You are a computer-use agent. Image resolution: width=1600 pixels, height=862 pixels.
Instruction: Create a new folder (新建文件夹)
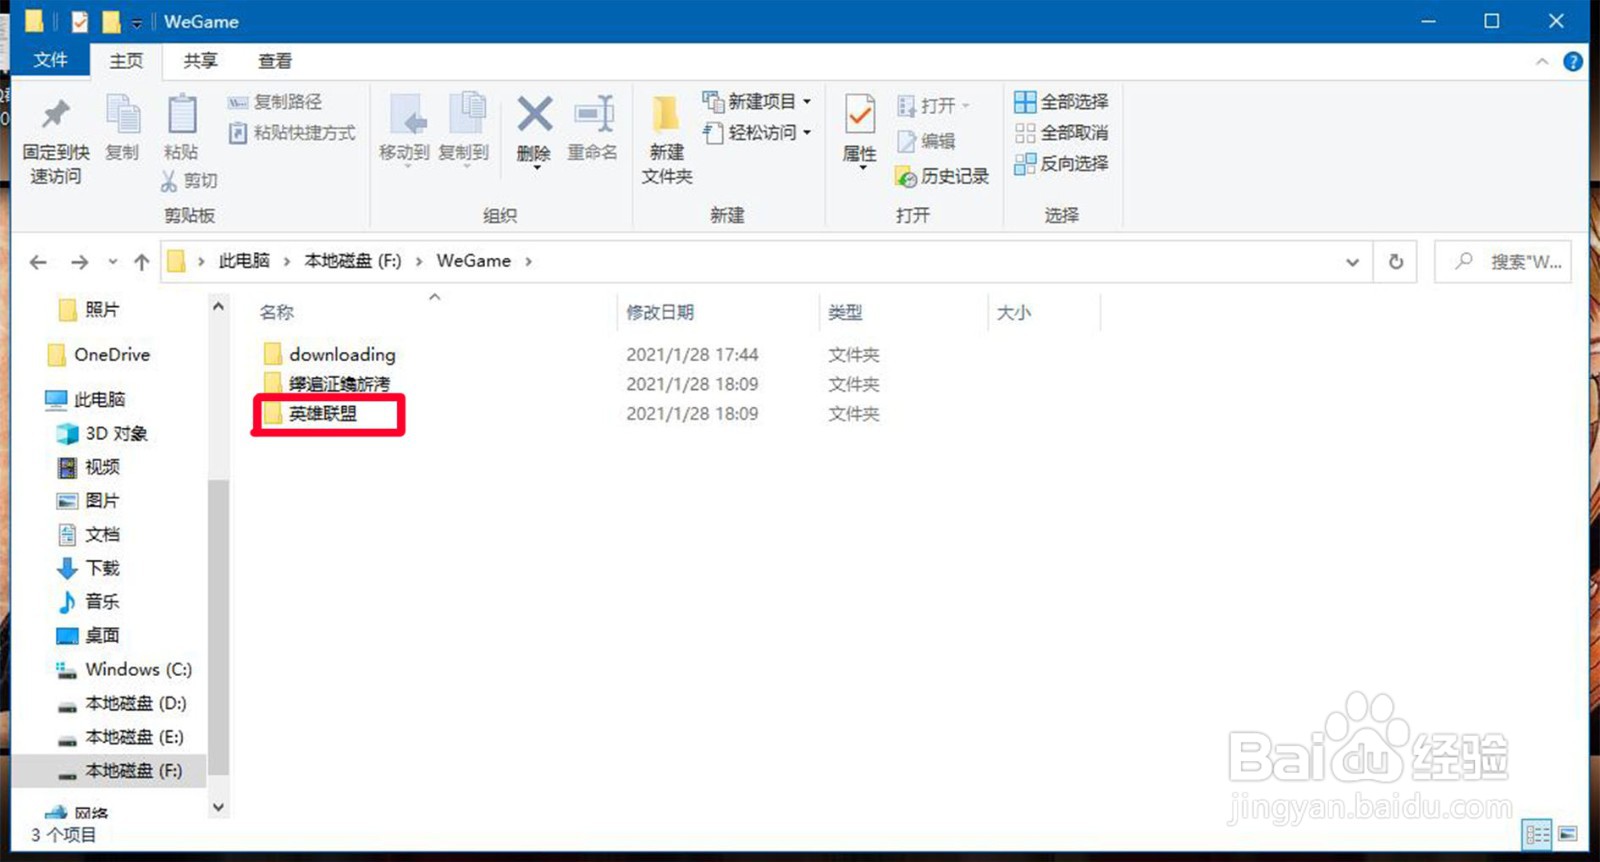(666, 138)
